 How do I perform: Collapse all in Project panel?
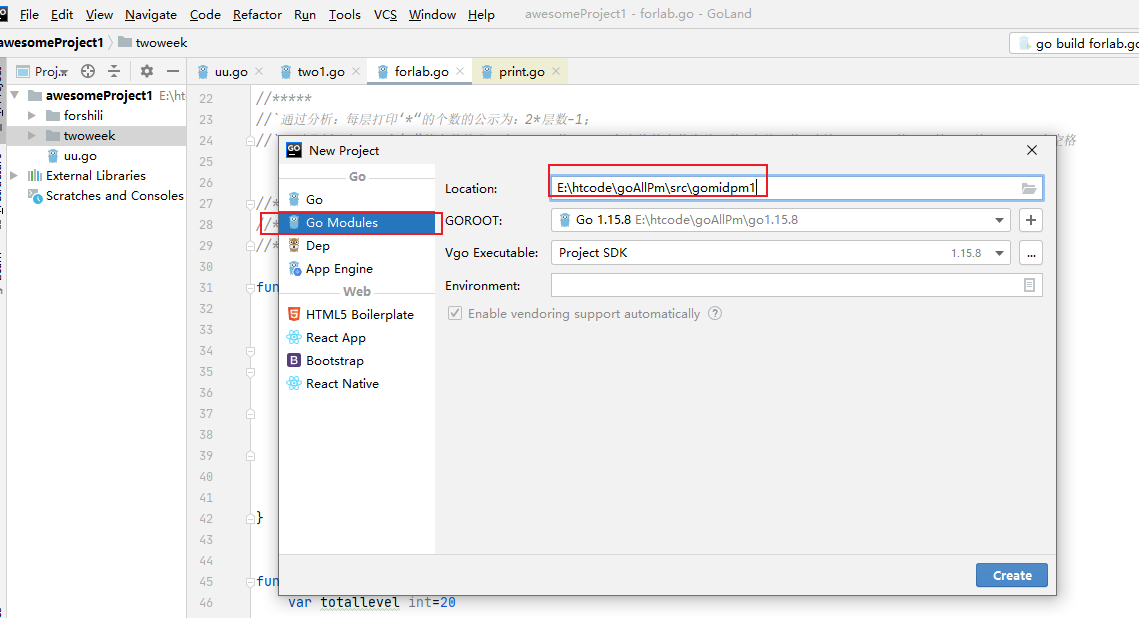[114, 71]
